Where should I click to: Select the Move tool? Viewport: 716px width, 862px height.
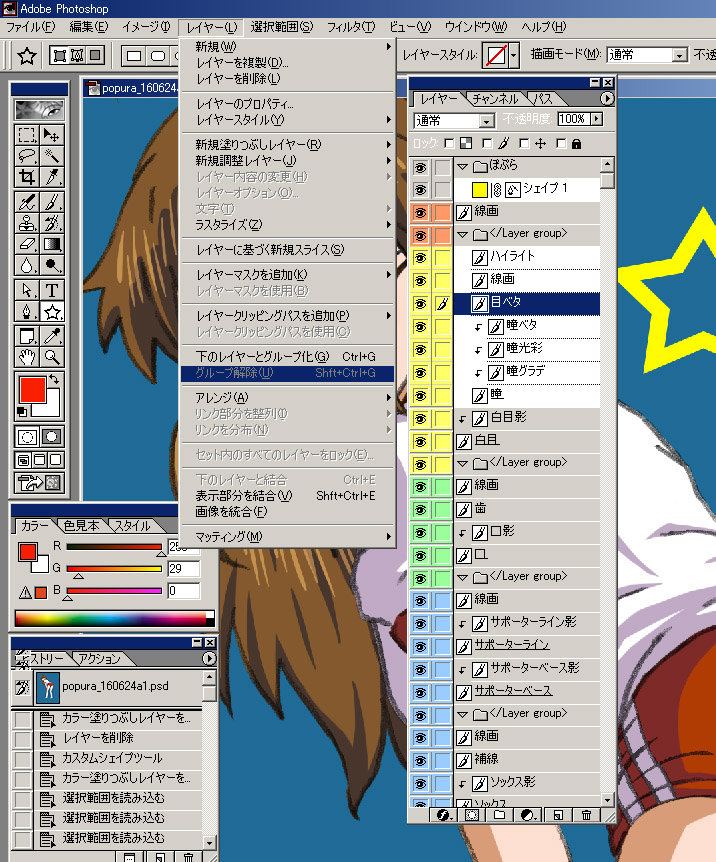[x=52, y=135]
